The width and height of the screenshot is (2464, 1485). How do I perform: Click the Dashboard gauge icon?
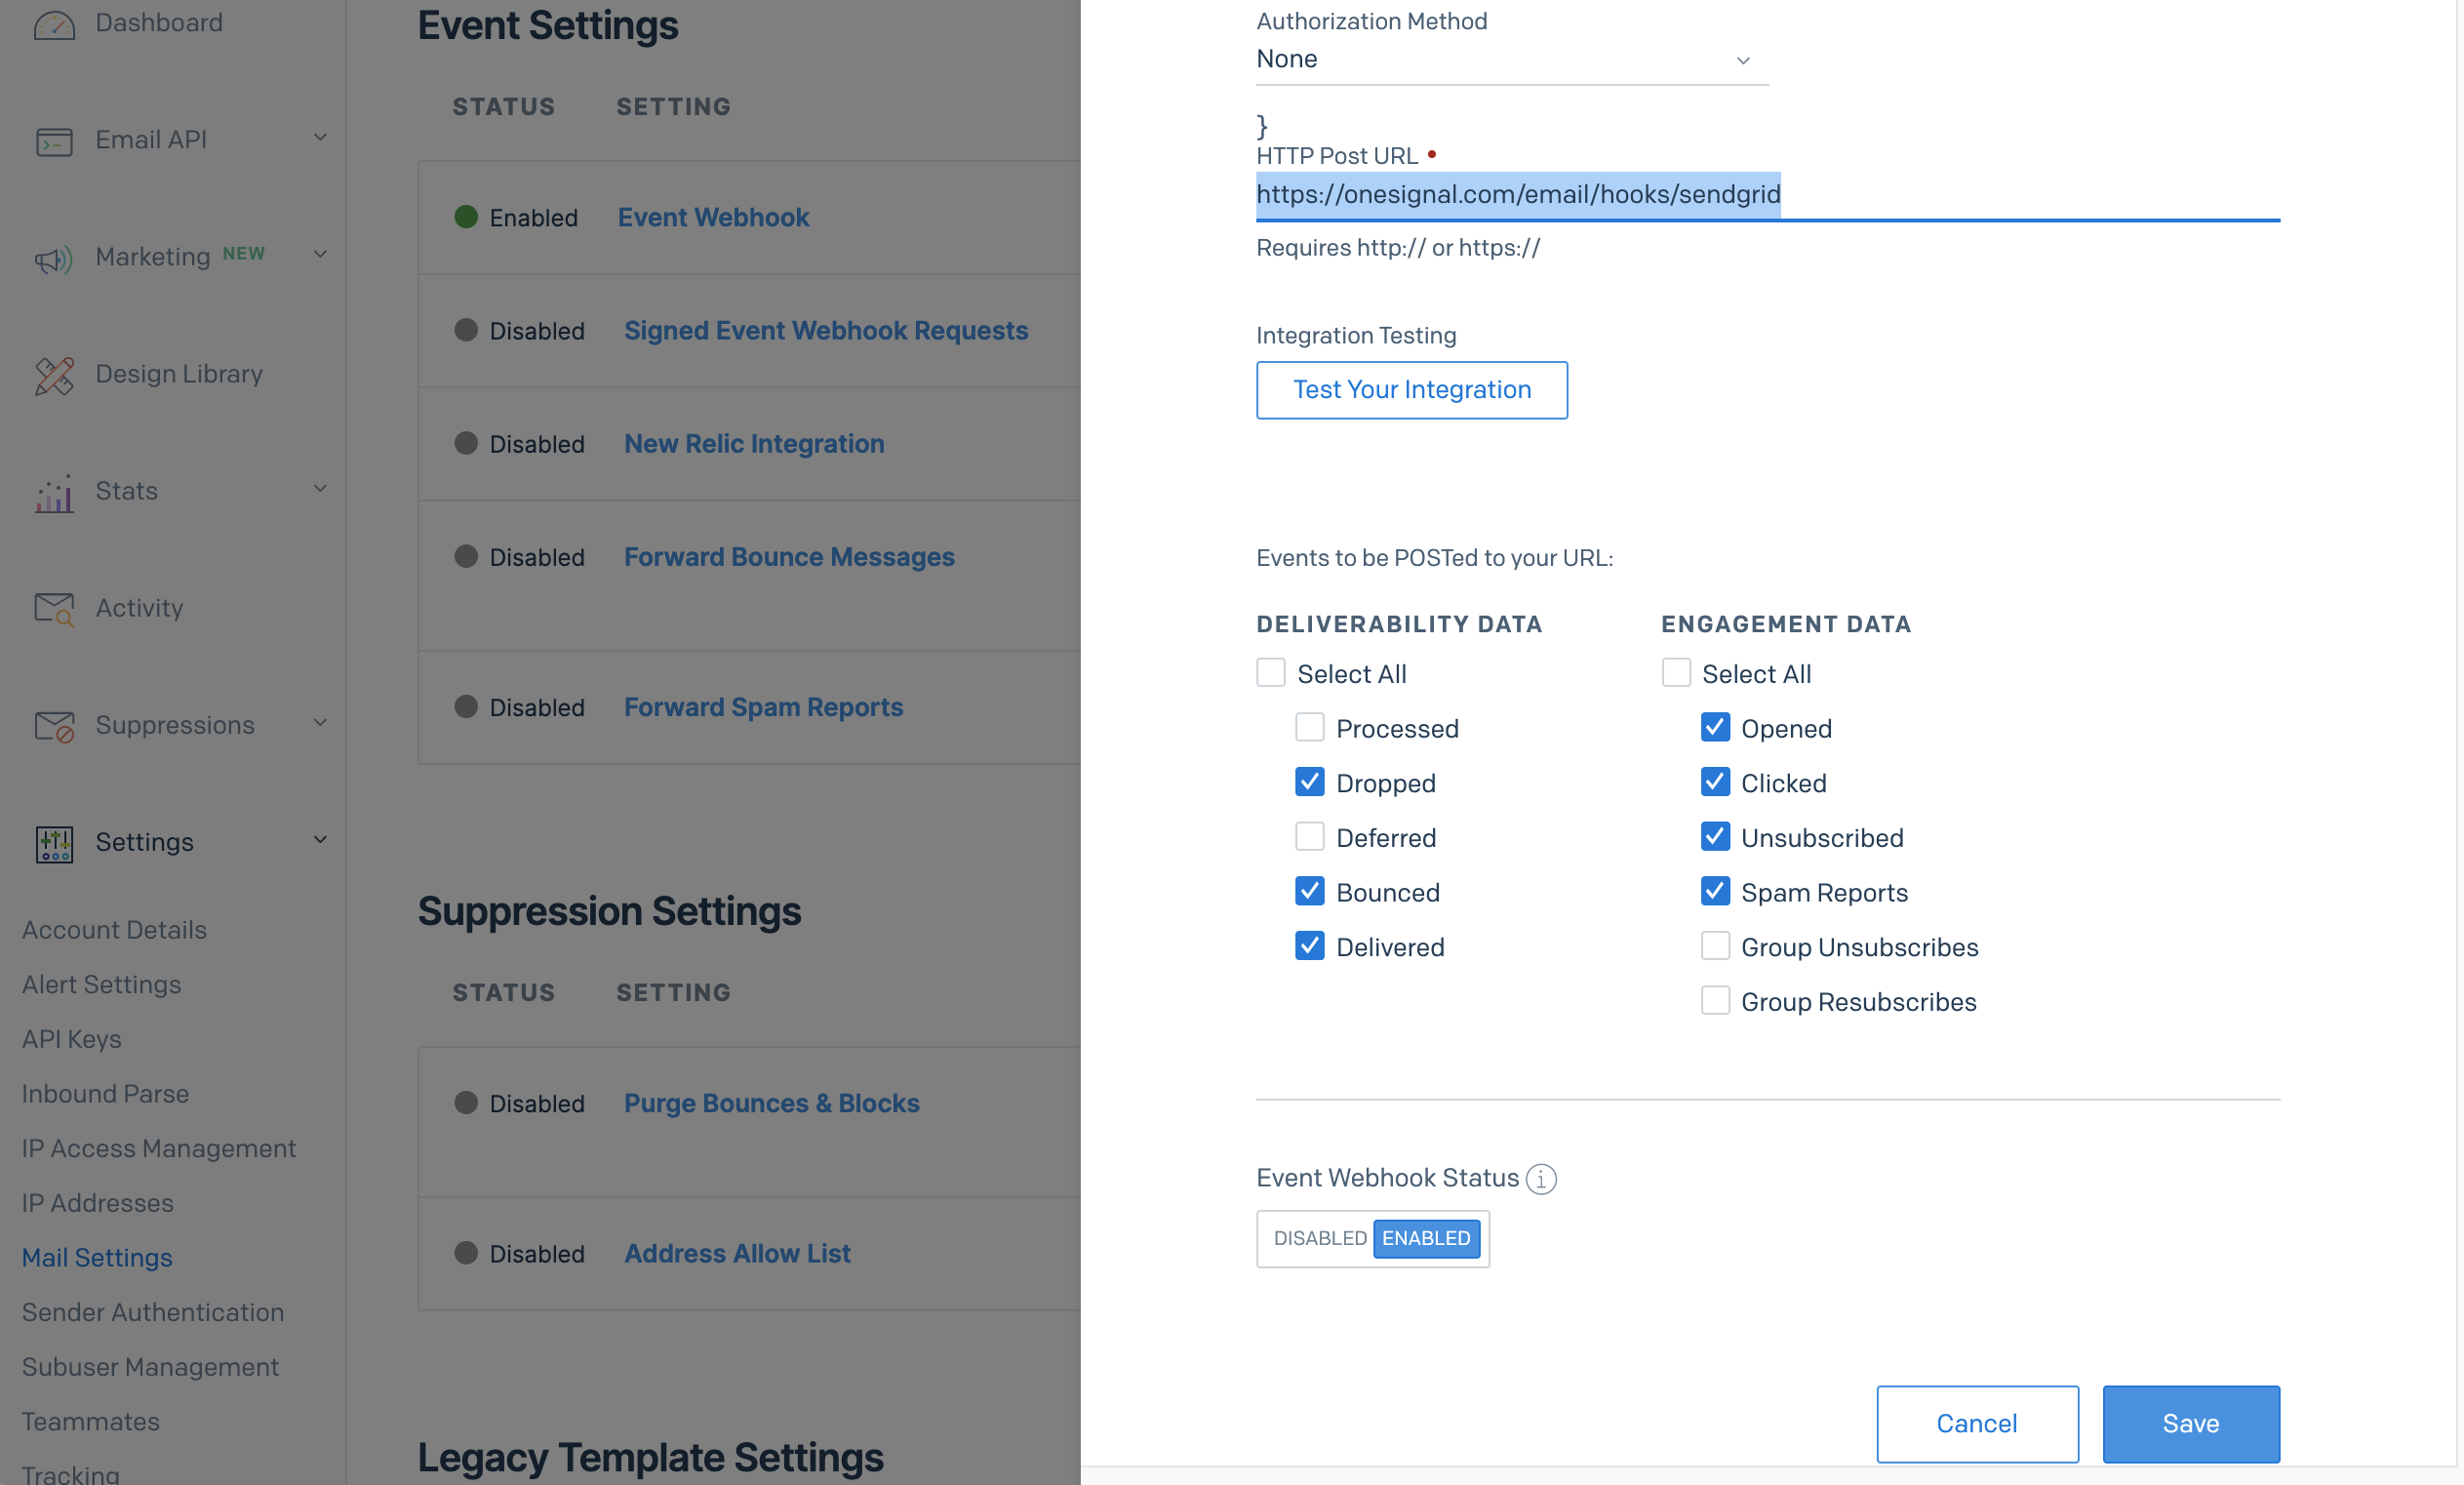click(54, 25)
